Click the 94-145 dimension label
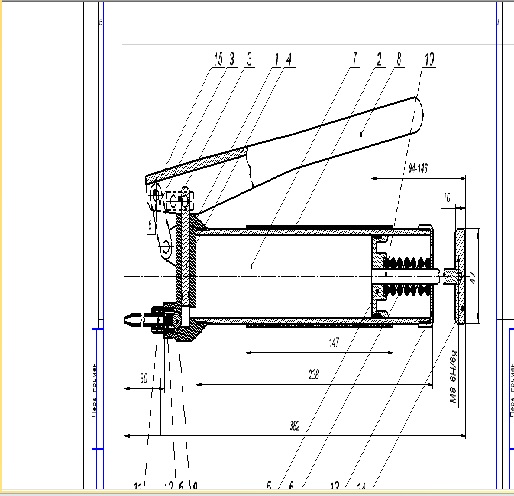Image resolution: width=514 pixels, height=496 pixels. click(x=418, y=168)
